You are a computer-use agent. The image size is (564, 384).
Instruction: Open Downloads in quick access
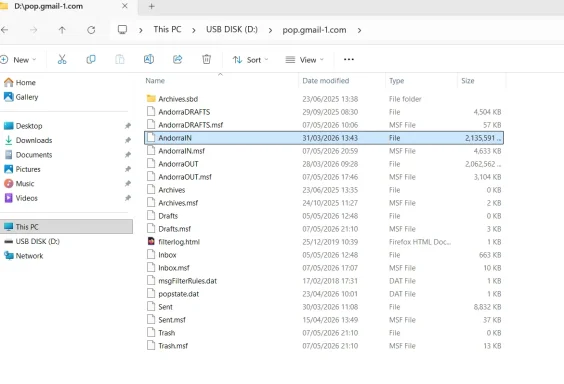pyautogui.click(x=28, y=140)
